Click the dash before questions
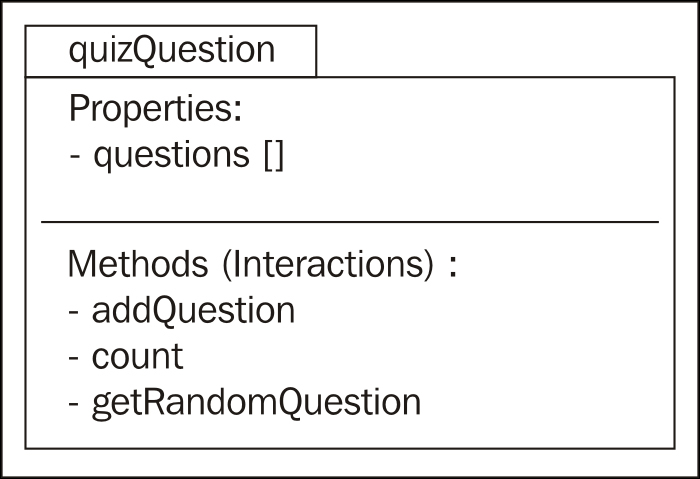Screen dimensions: 700x479 [75, 158]
